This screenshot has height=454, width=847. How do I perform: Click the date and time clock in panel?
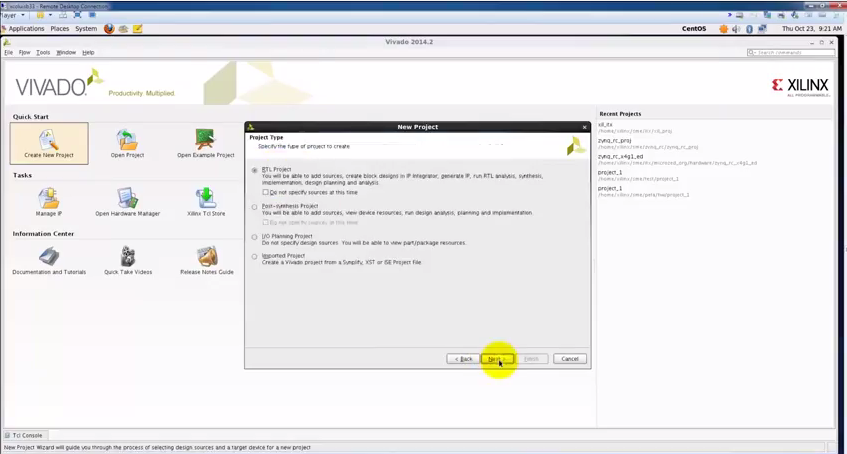pyautogui.click(x=811, y=29)
